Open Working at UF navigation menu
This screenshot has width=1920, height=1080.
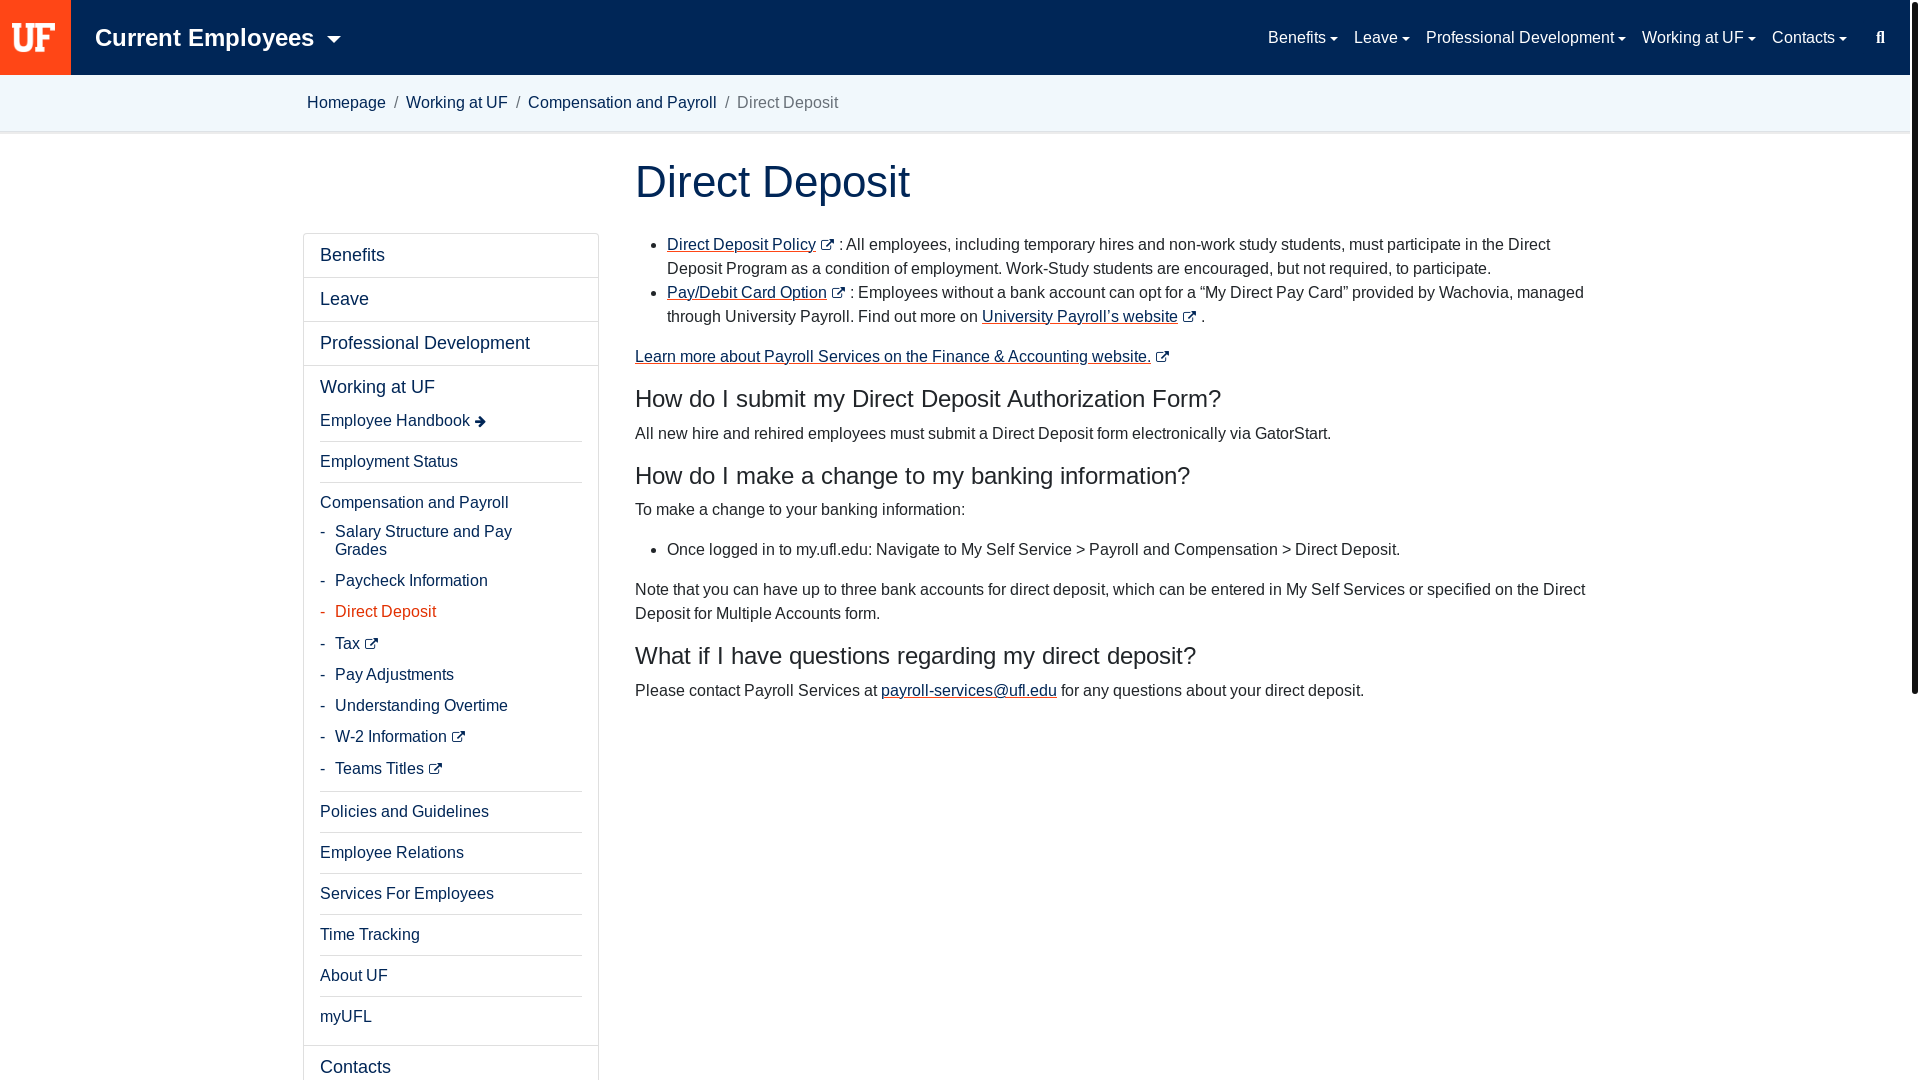[1698, 38]
